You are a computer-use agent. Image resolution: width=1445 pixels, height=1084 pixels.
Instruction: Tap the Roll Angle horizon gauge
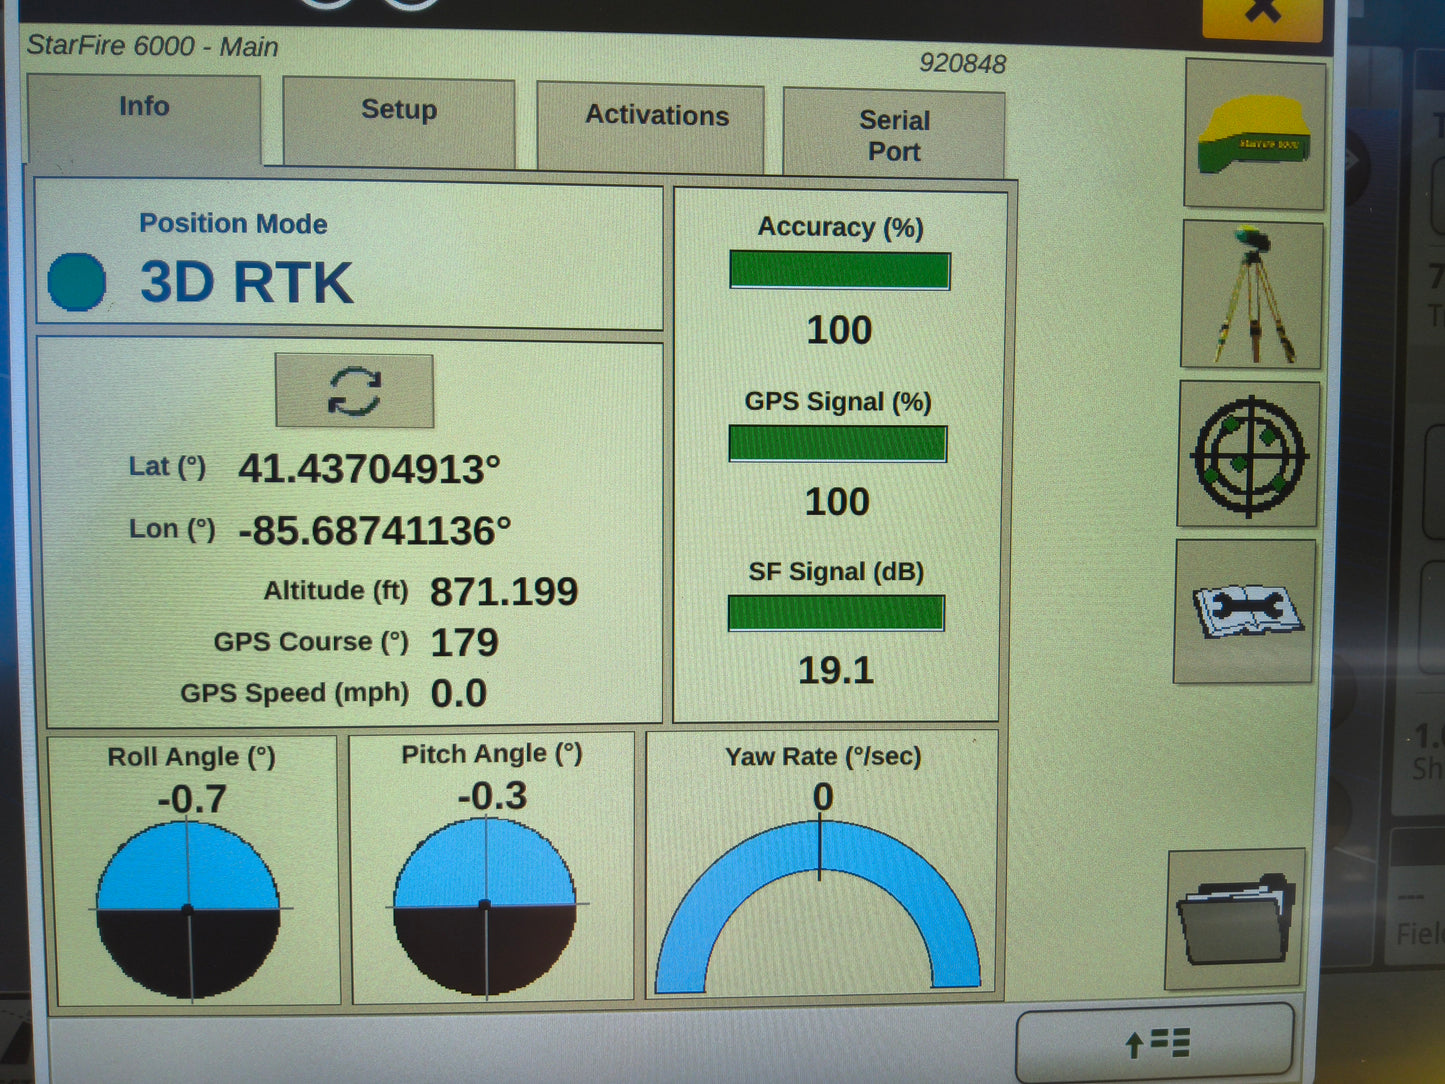(188, 909)
